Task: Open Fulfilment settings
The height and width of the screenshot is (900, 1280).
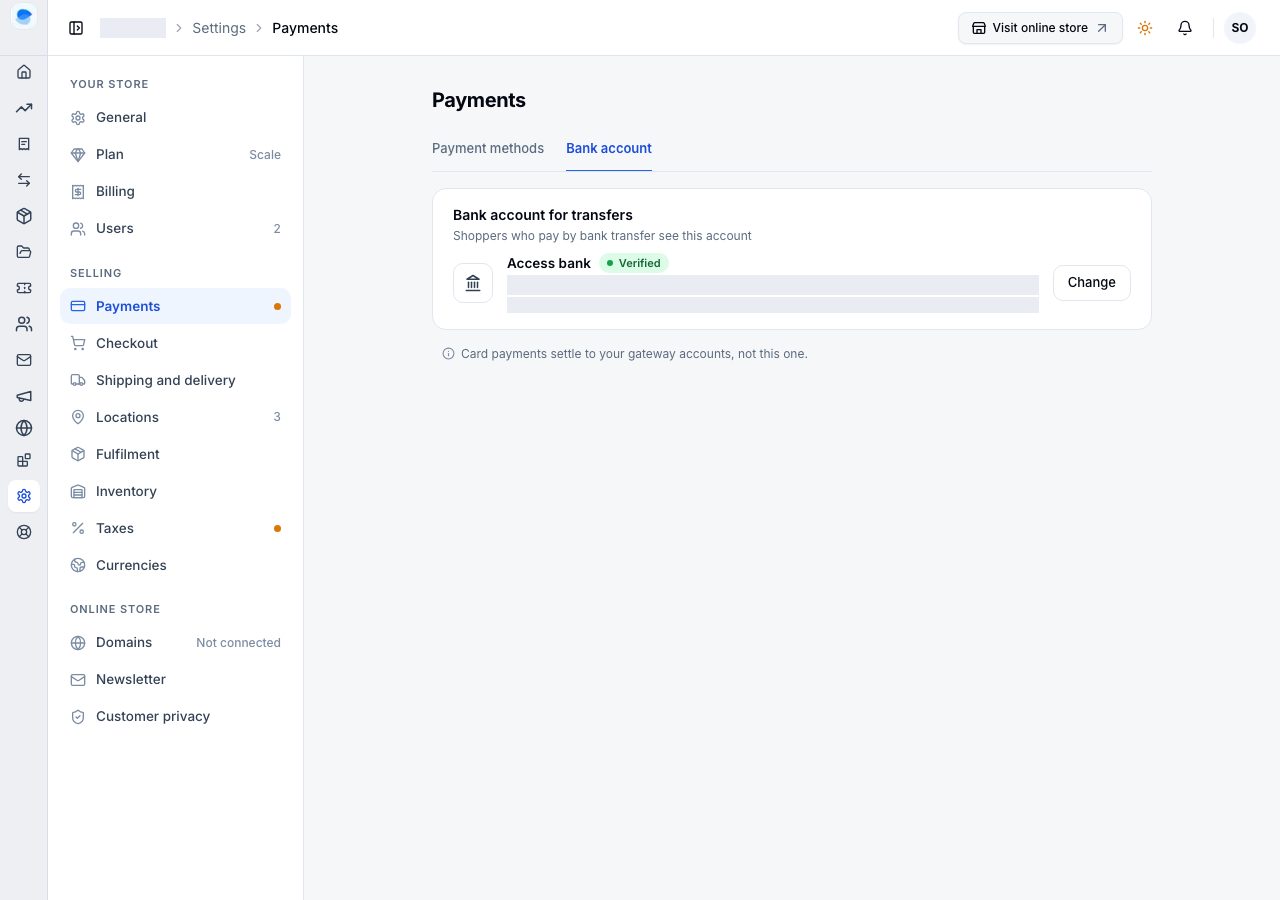Action: (x=176, y=454)
